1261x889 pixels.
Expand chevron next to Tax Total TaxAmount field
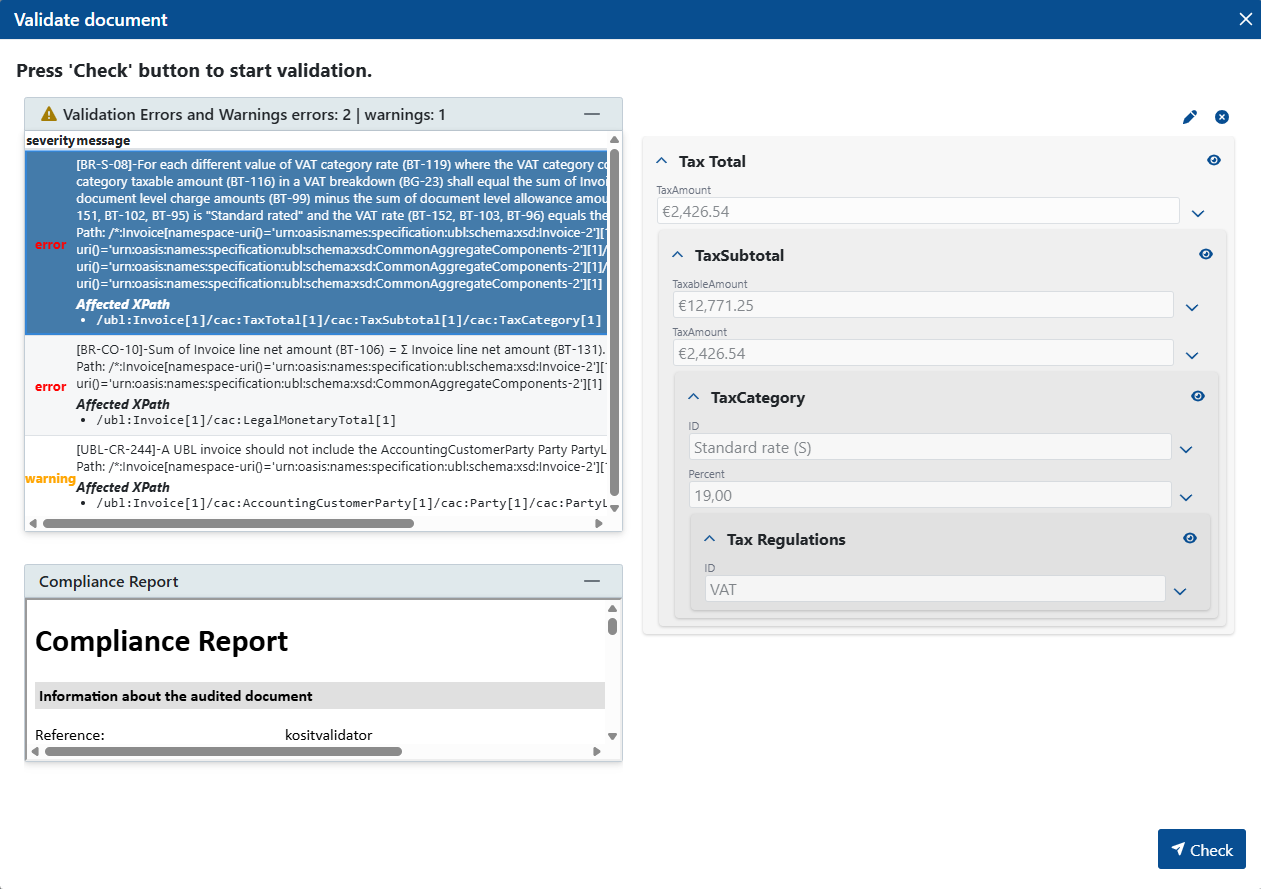pyautogui.click(x=1198, y=213)
